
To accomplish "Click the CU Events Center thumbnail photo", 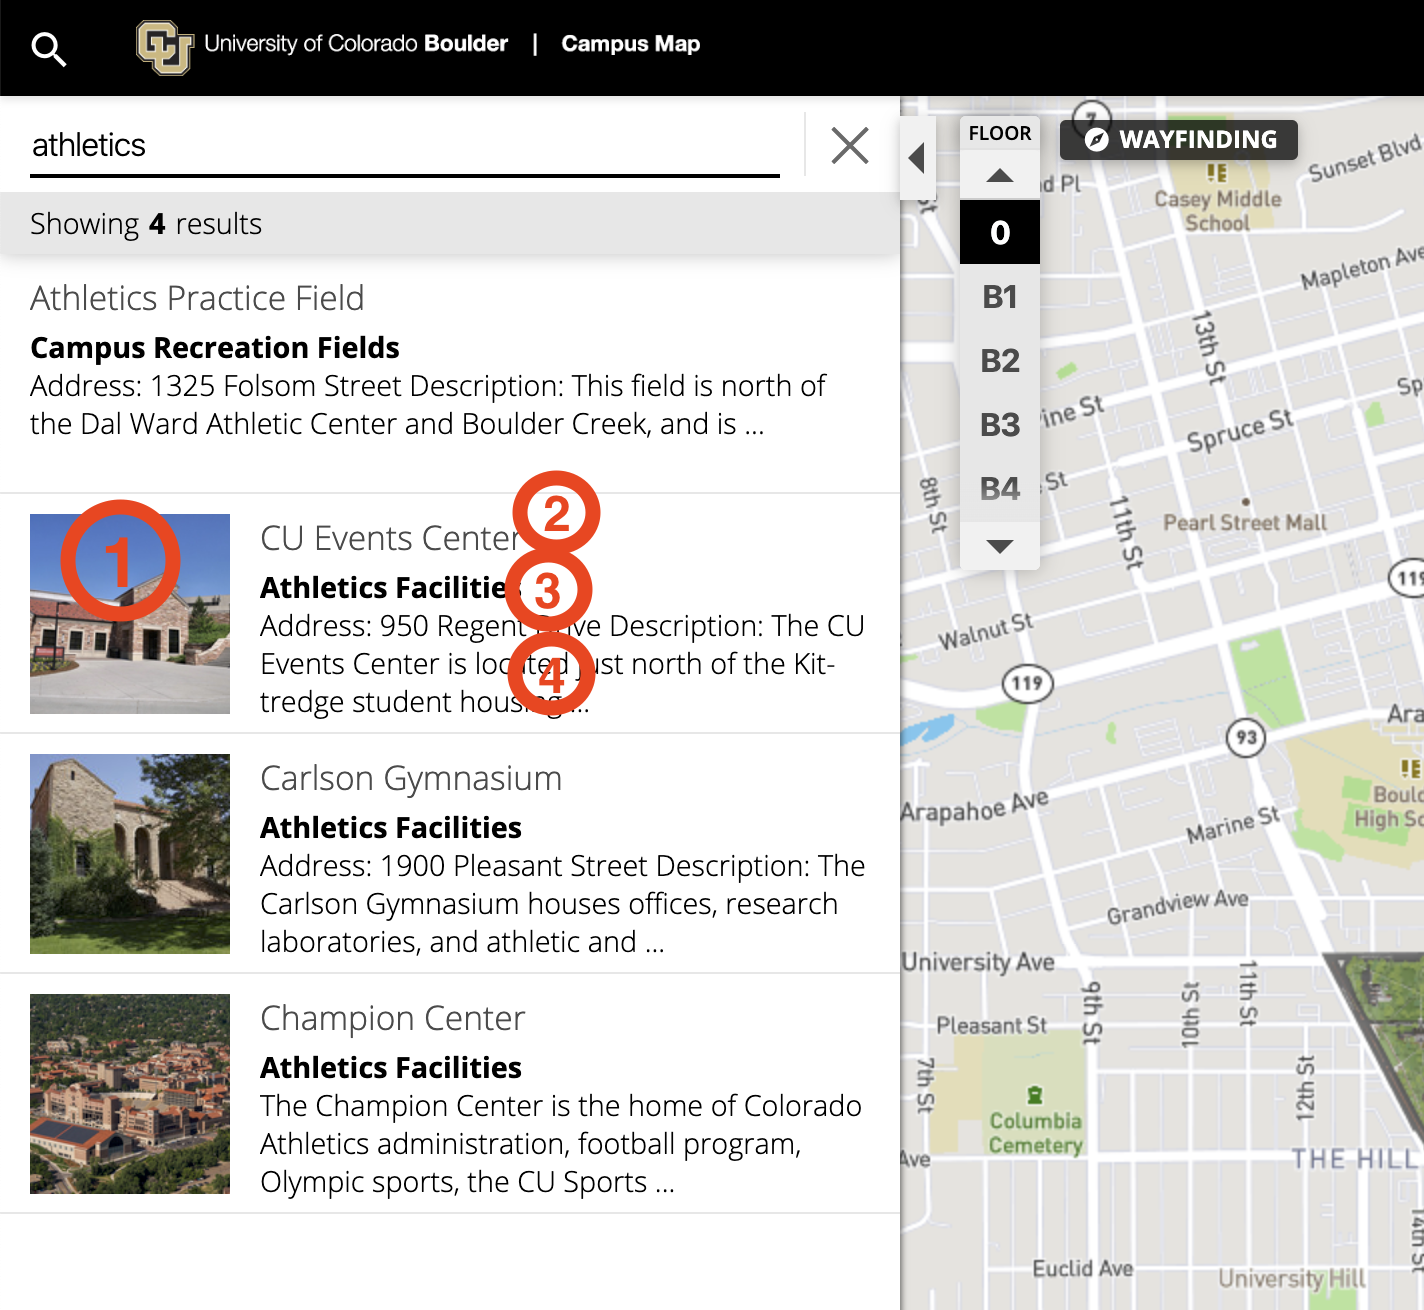I will (130, 614).
